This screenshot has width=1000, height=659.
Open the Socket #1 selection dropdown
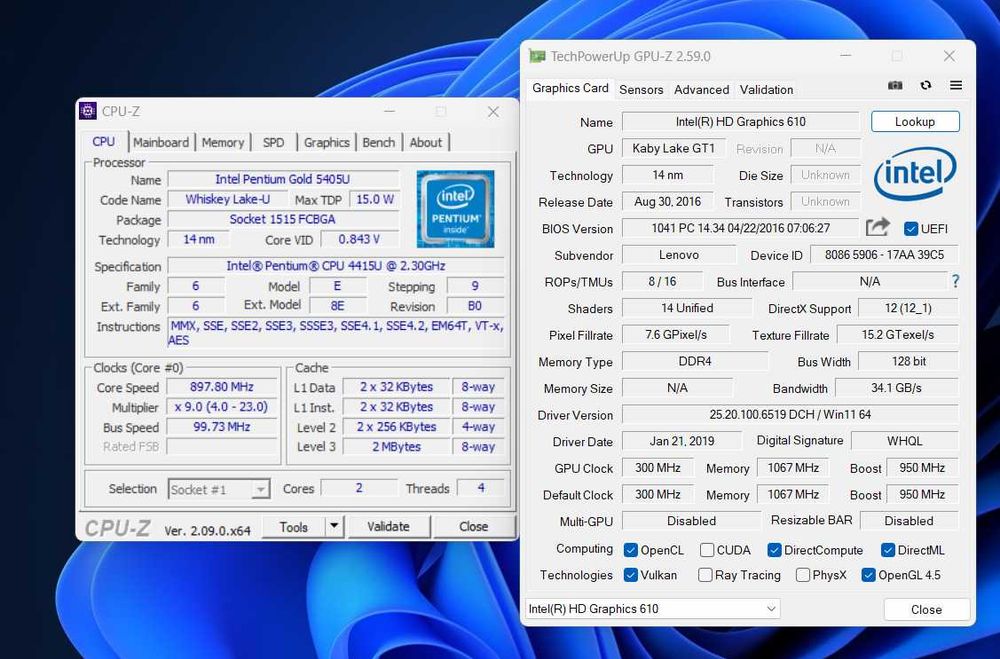pos(219,489)
